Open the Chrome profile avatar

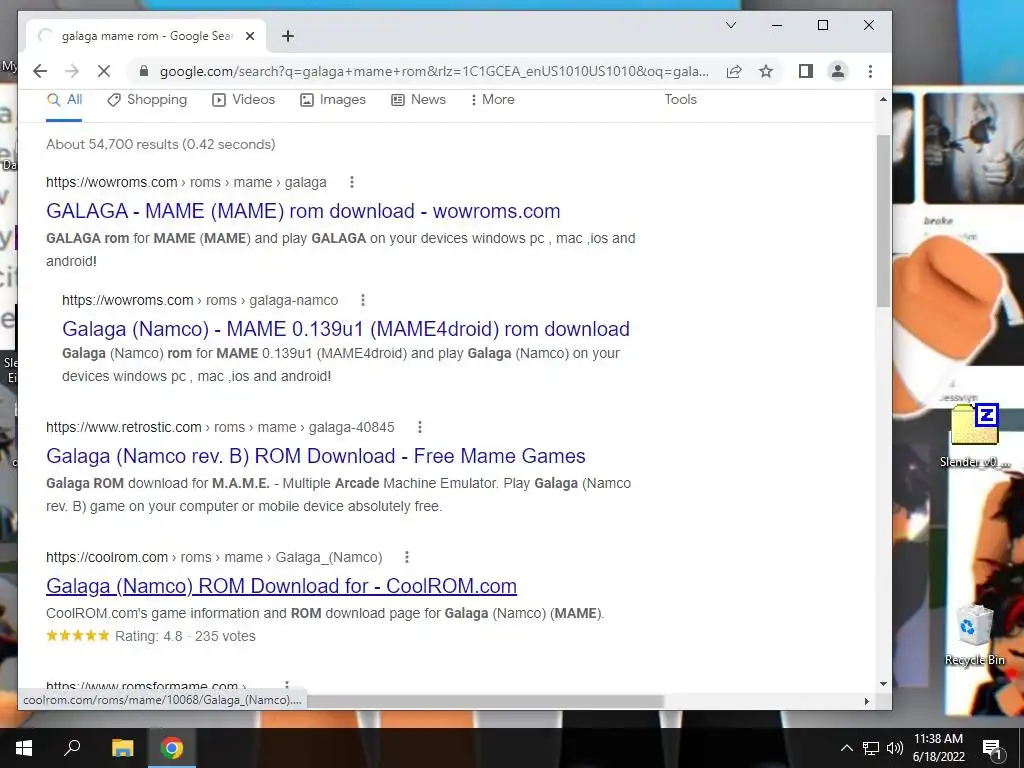click(x=838, y=71)
